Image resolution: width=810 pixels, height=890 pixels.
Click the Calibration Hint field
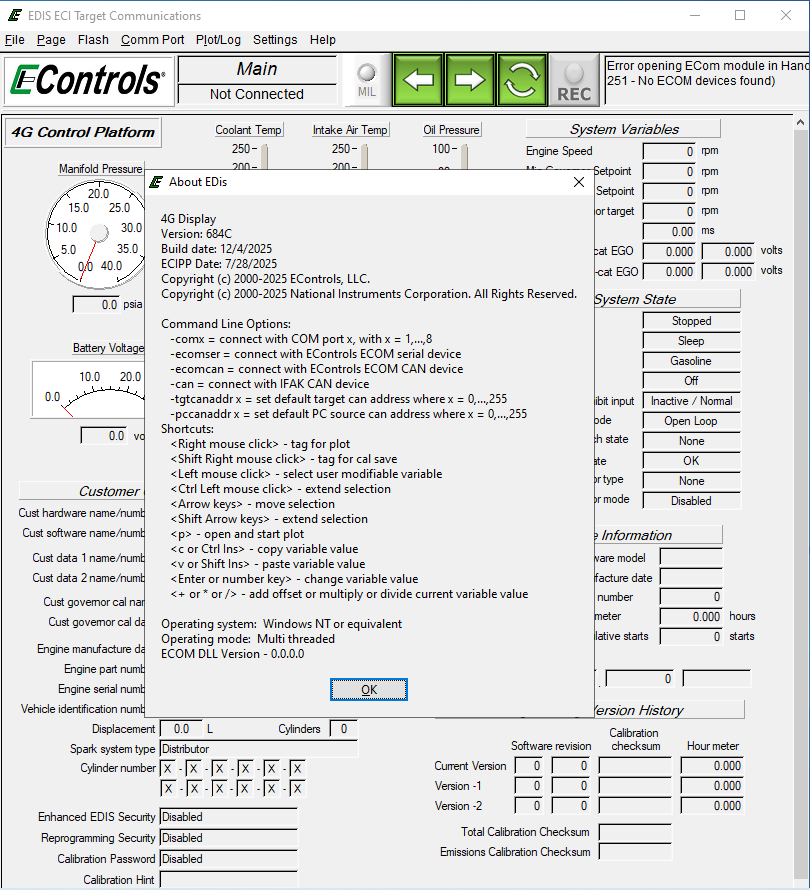tap(229, 880)
